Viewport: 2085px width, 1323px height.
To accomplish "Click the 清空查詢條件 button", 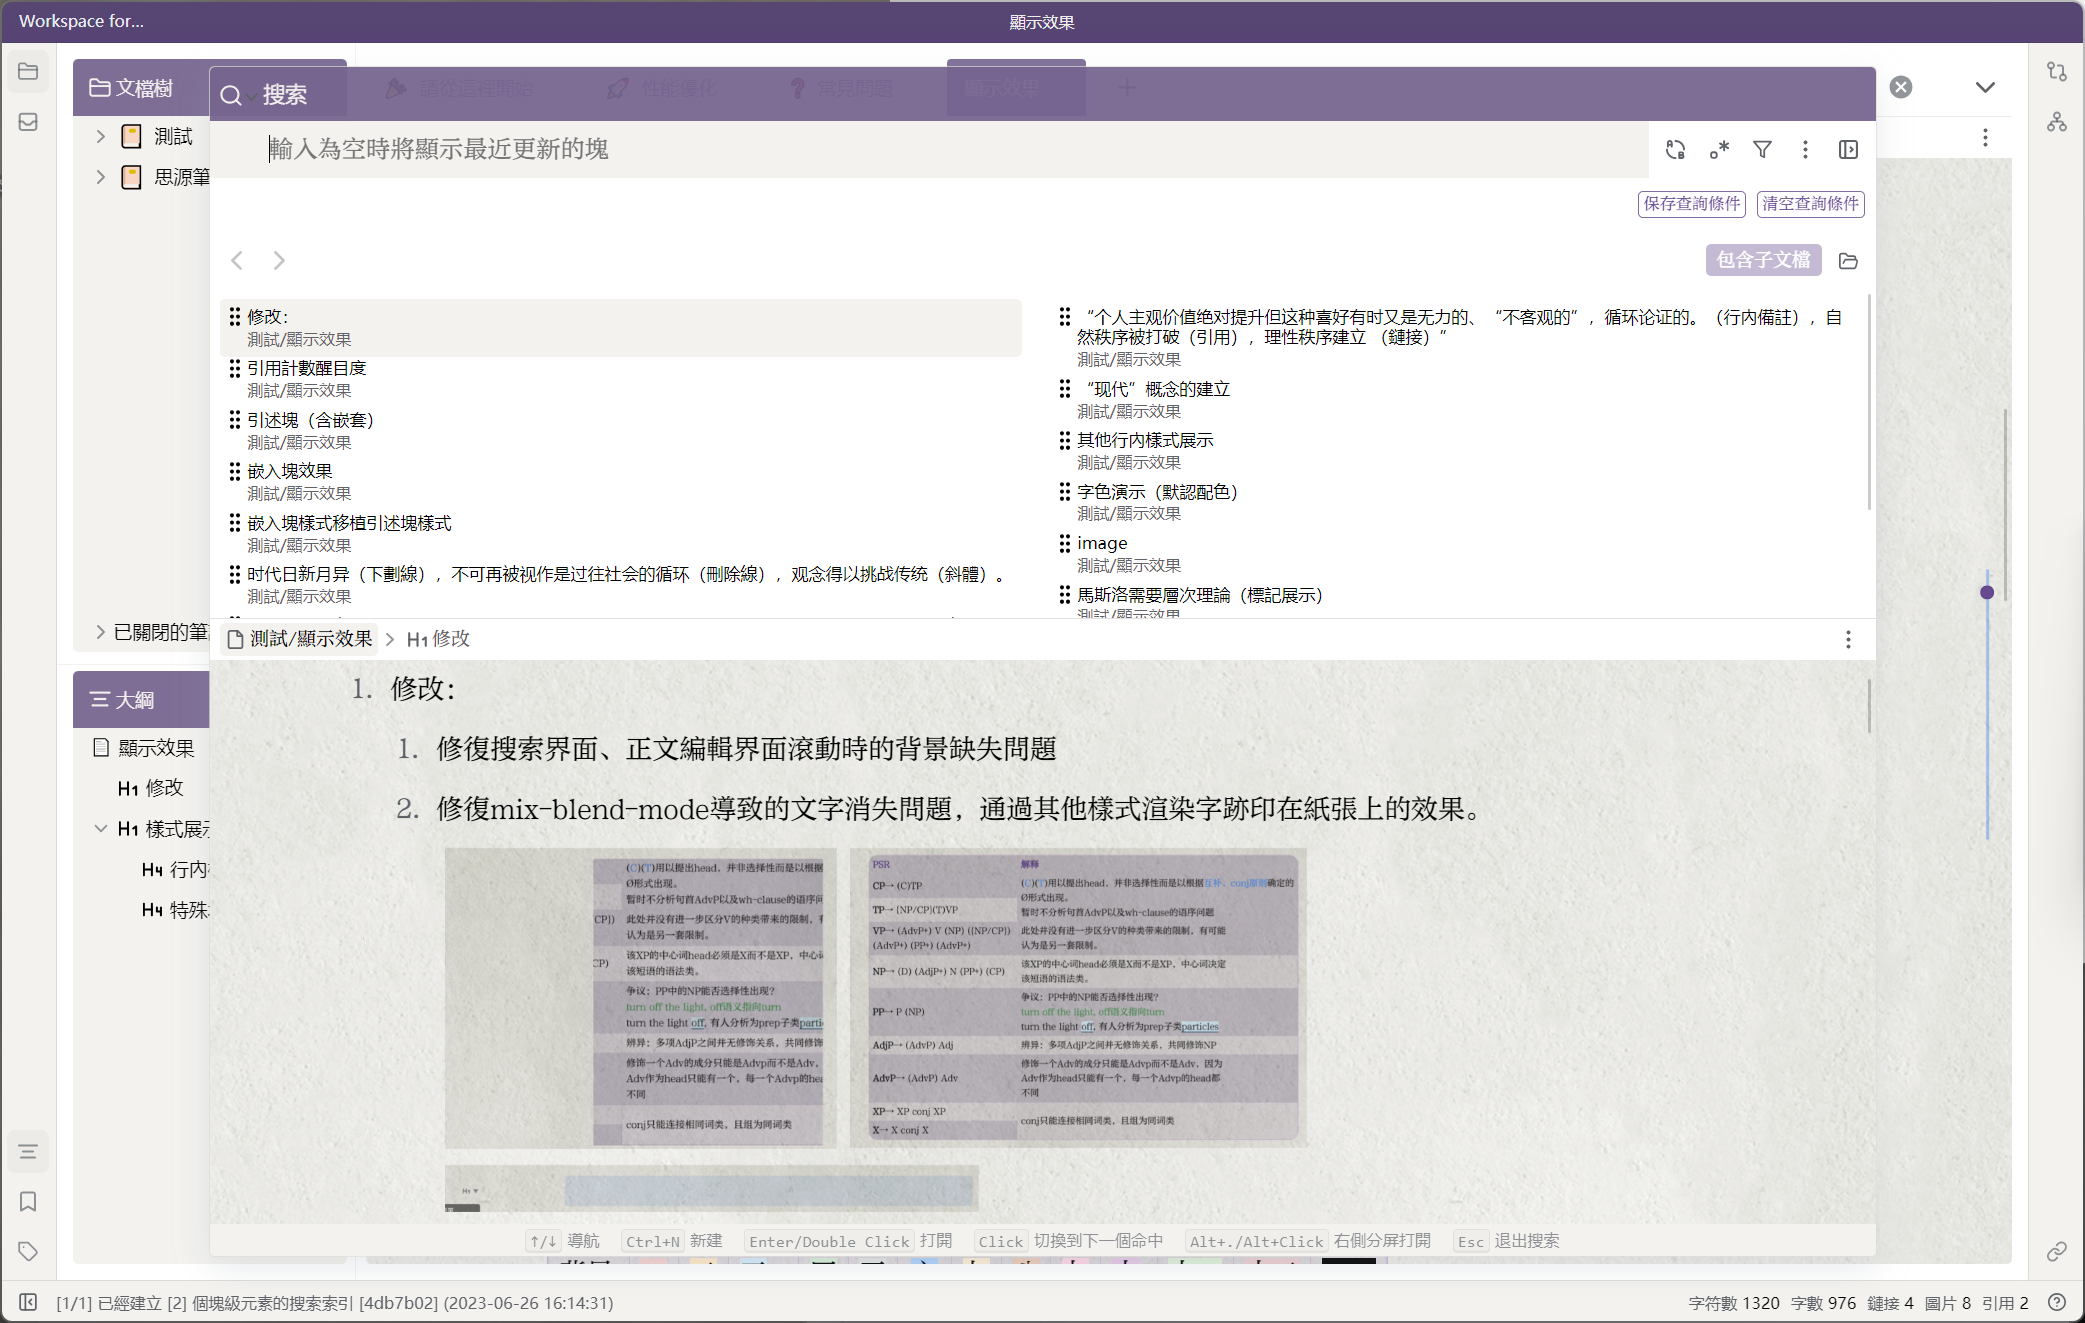I will click(1810, 204).
